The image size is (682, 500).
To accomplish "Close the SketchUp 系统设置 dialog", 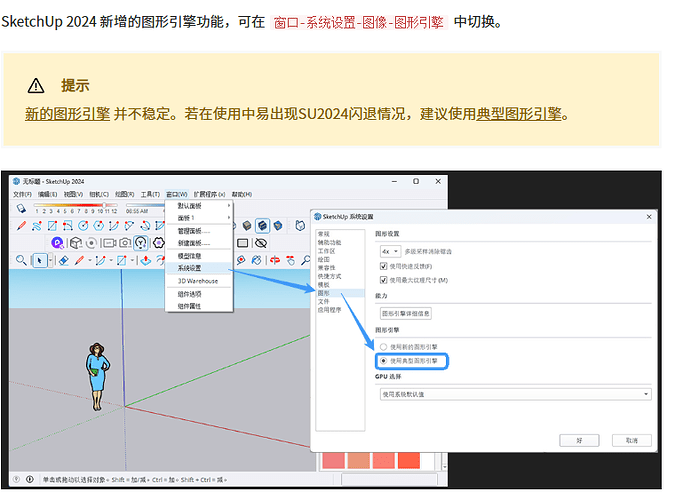I will pyautogui.click(x=649, y=217).
